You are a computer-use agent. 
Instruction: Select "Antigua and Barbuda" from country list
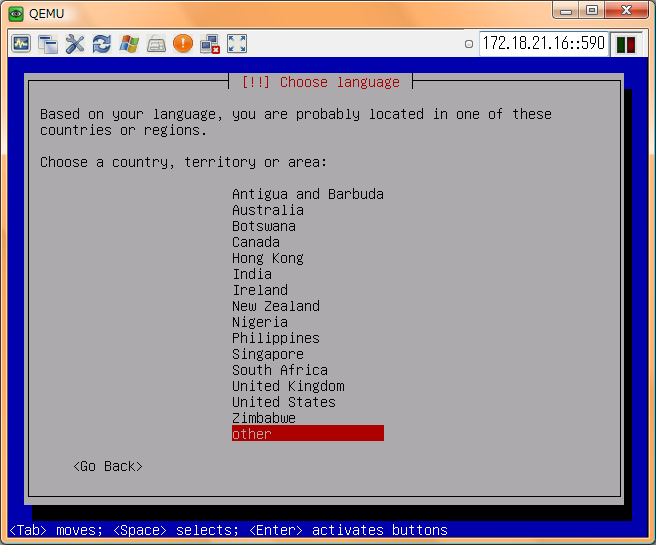point(308,194)
